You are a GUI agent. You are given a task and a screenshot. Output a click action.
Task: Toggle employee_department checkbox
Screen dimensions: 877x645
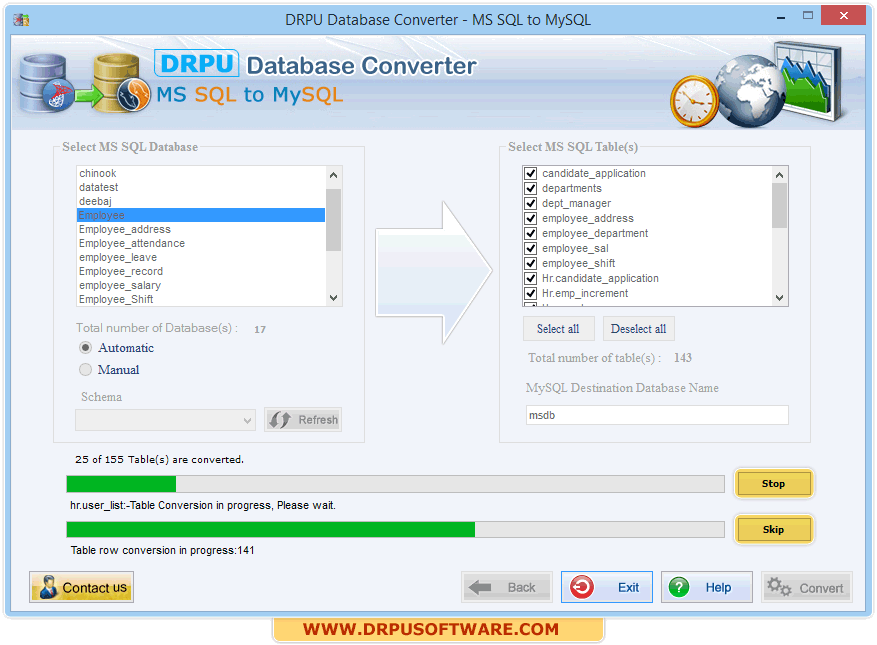pos(531,233)
